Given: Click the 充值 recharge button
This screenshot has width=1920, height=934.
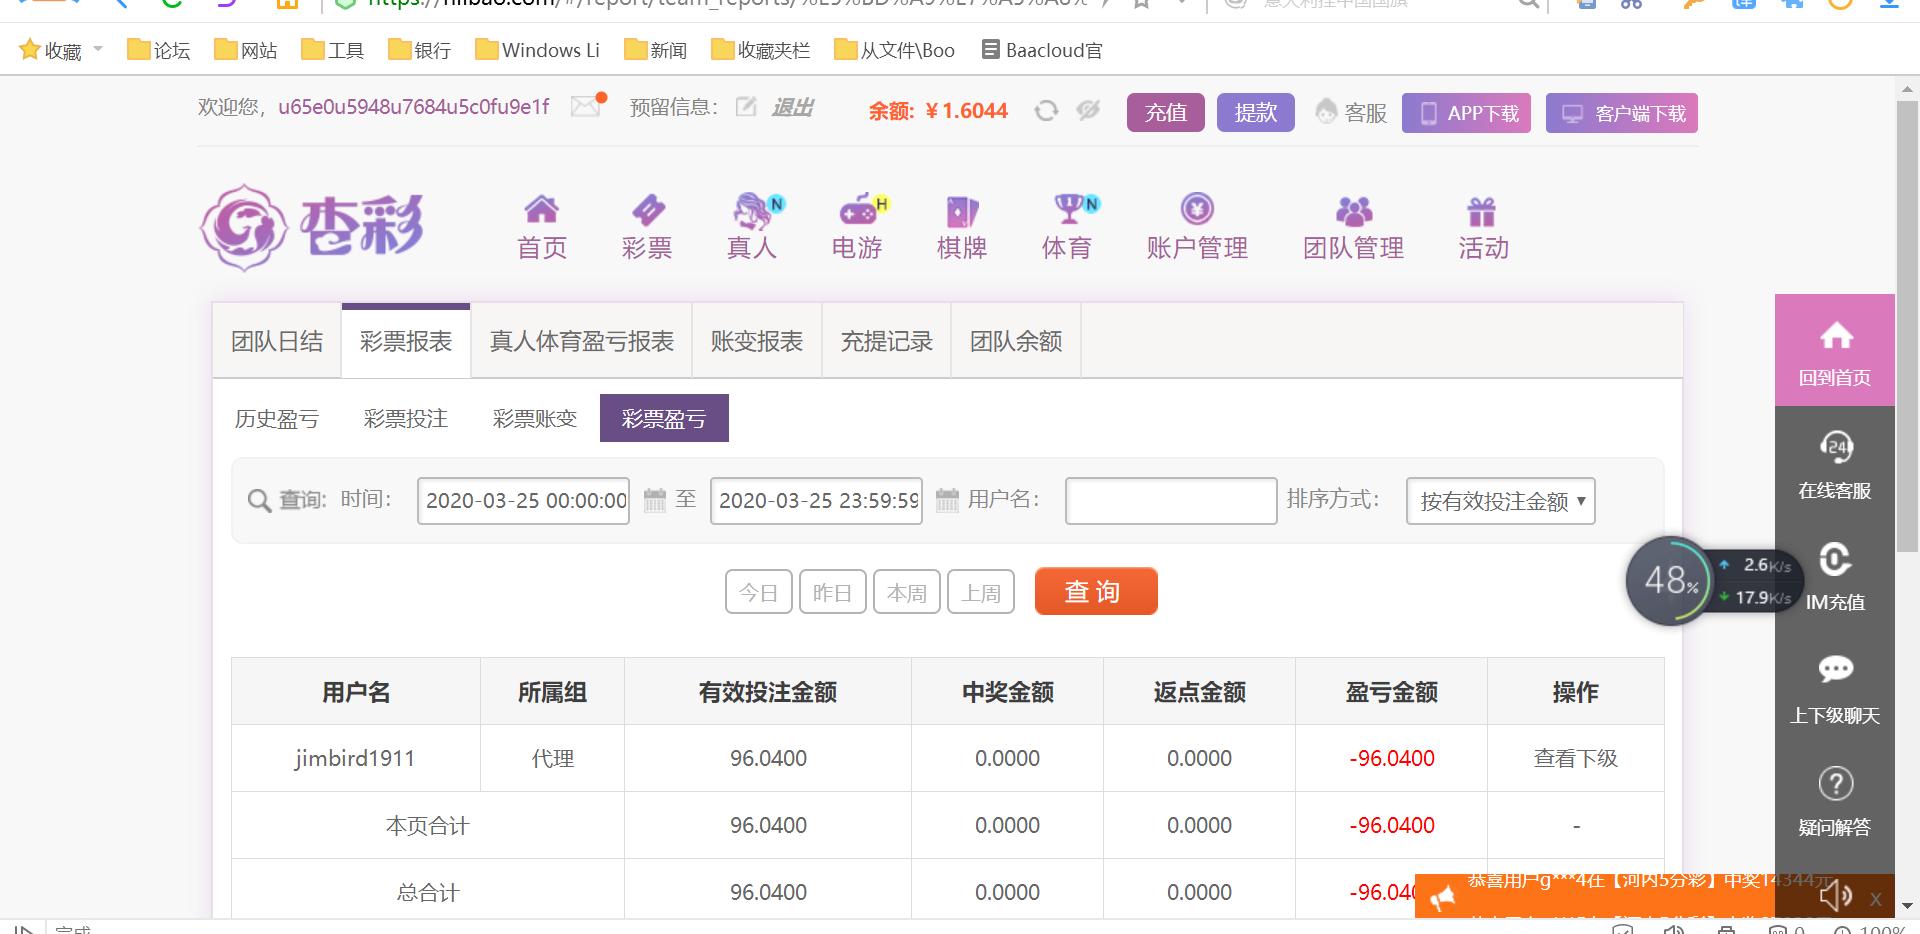Looking at the screenshot, I should (x=1166, y=113).
